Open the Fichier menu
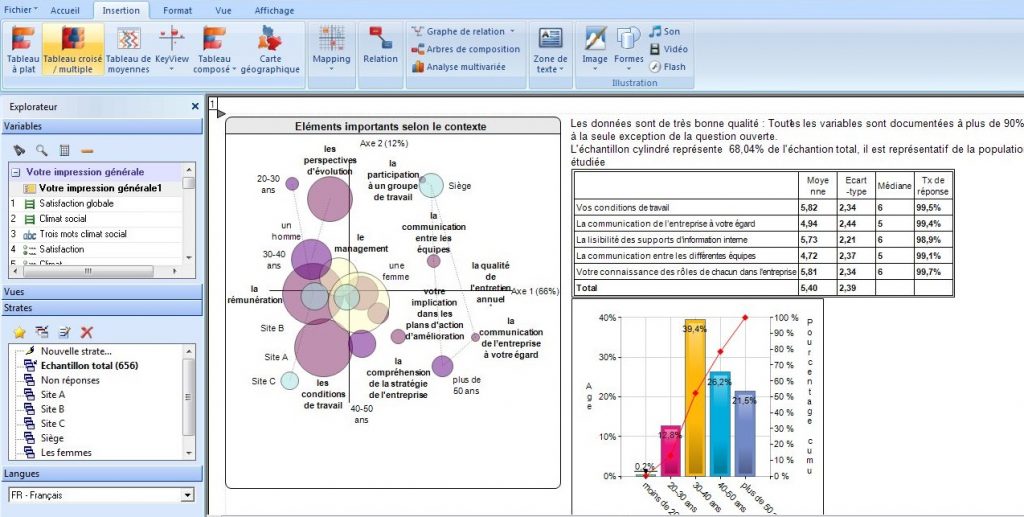1024x517 pixels. point(20,9)
